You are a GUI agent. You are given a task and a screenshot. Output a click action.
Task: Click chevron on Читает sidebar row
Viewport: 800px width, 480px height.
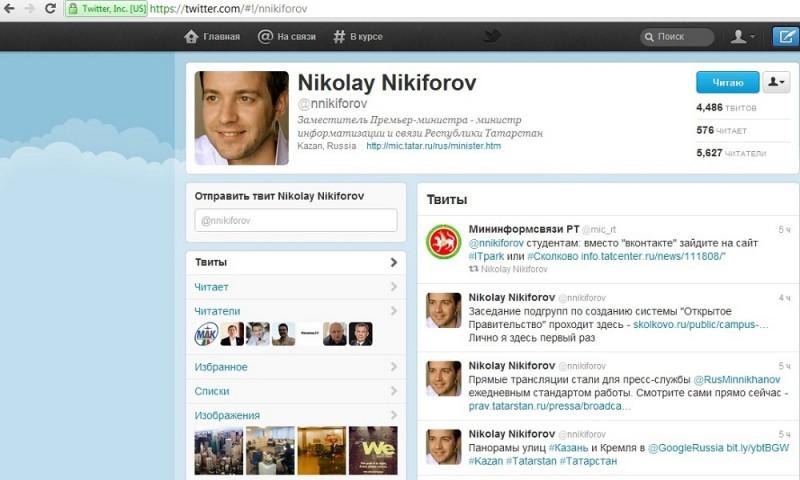click(x=394, y=287)
